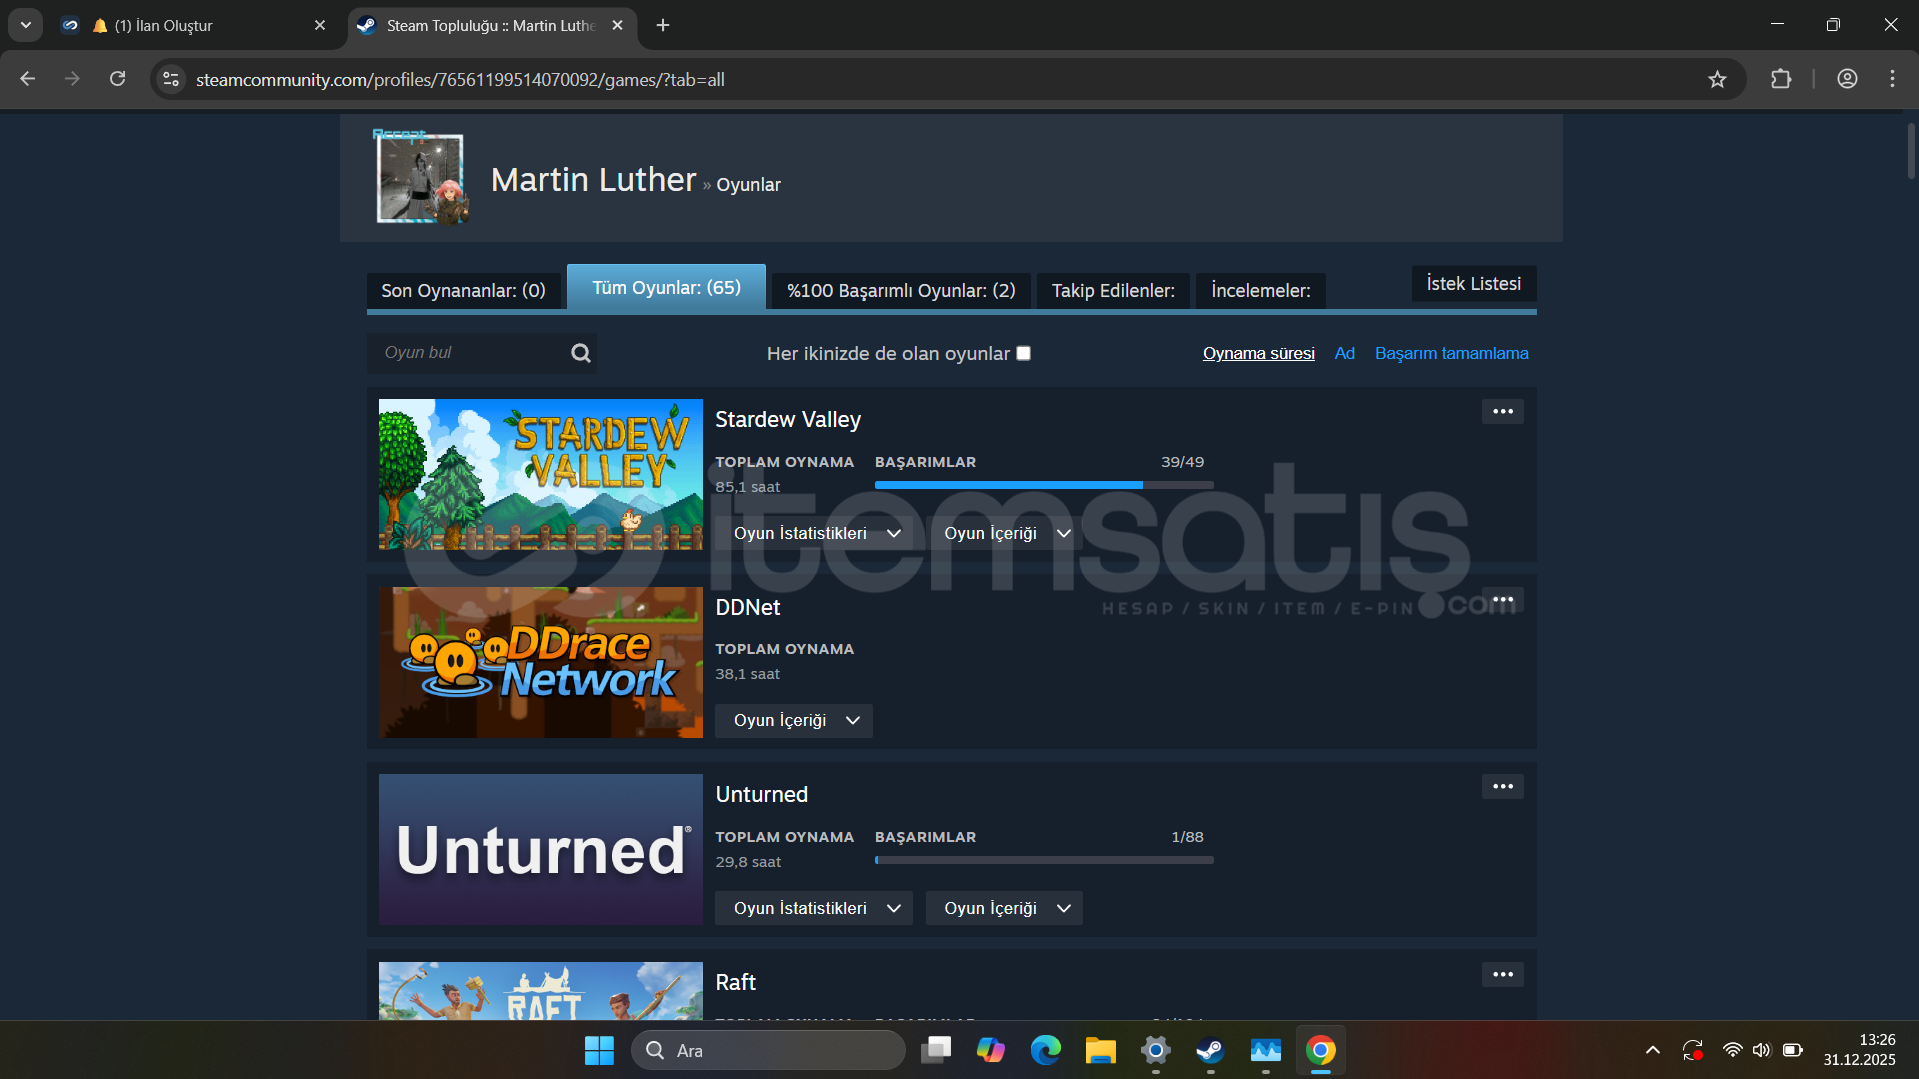Expand DDNet's Oyun İçeriği dropdown
The height and width of the screenshot is (1079, 1919).
coord(794,721)
